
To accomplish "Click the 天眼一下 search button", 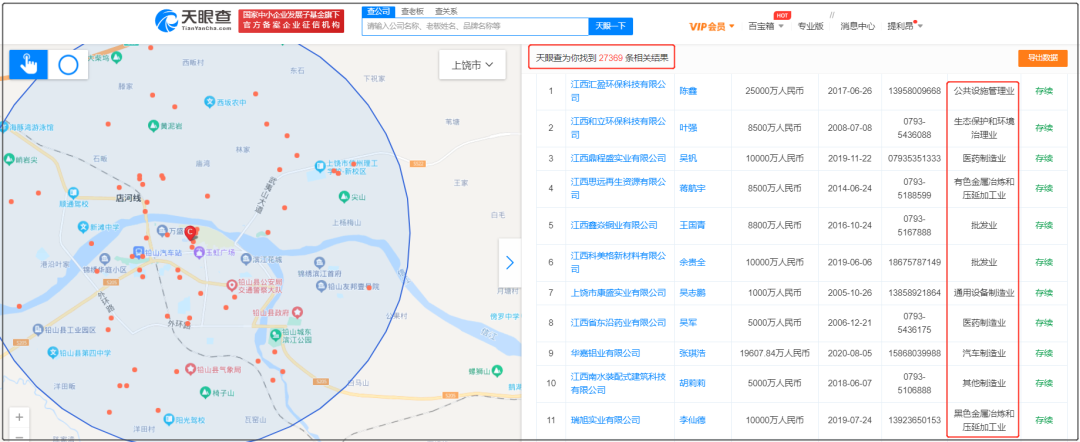I will [610, 26].
